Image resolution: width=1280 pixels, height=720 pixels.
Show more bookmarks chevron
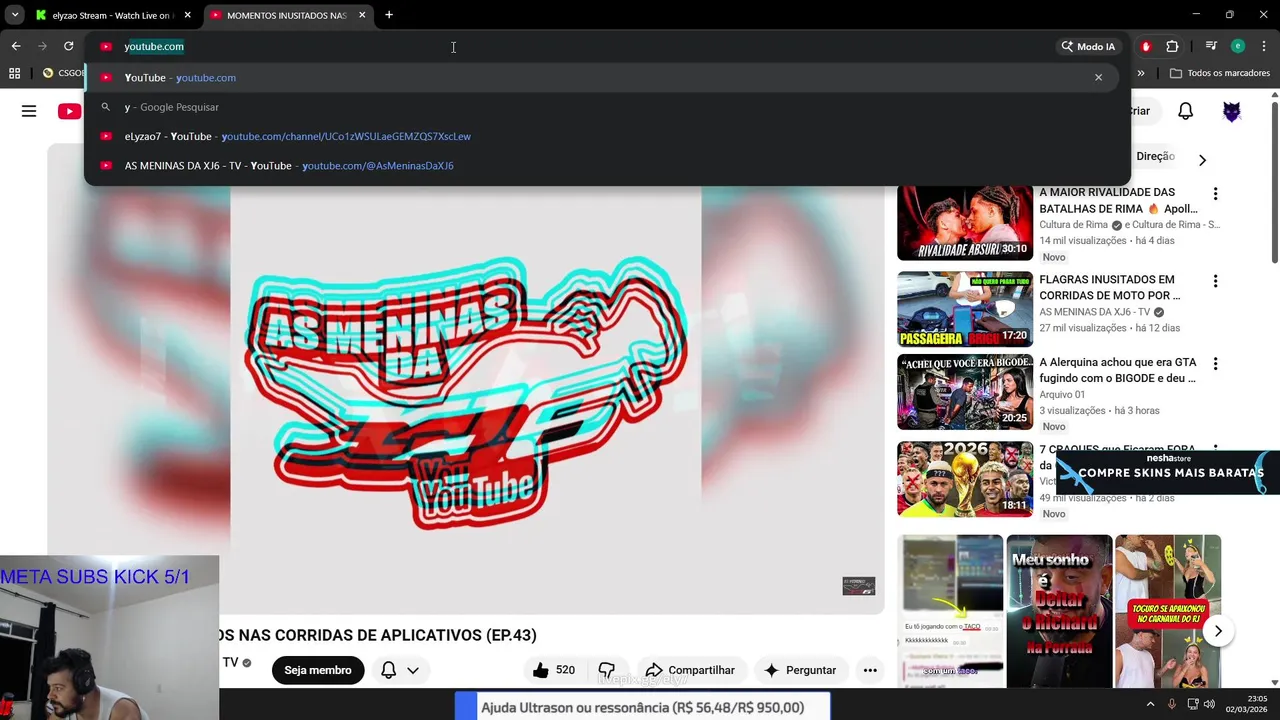(x=1141, y=73)
